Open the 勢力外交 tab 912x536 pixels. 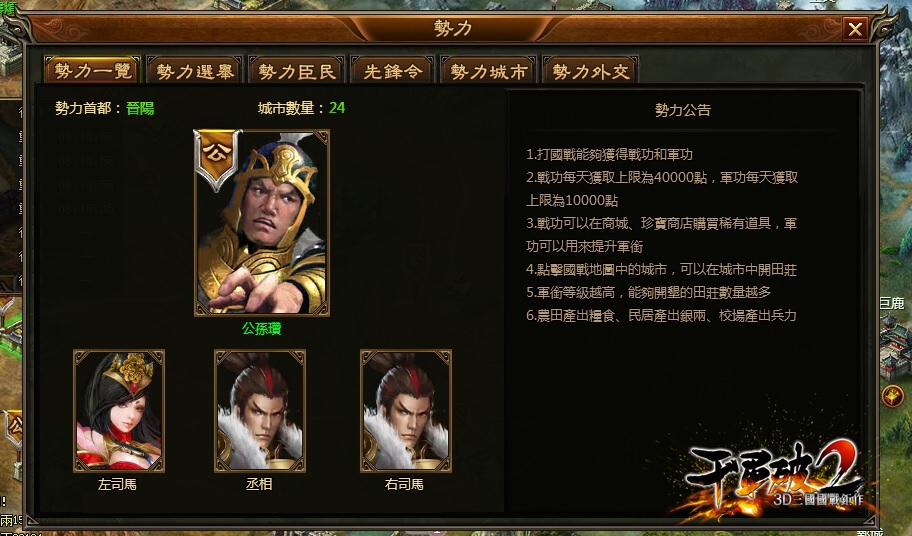590,71
